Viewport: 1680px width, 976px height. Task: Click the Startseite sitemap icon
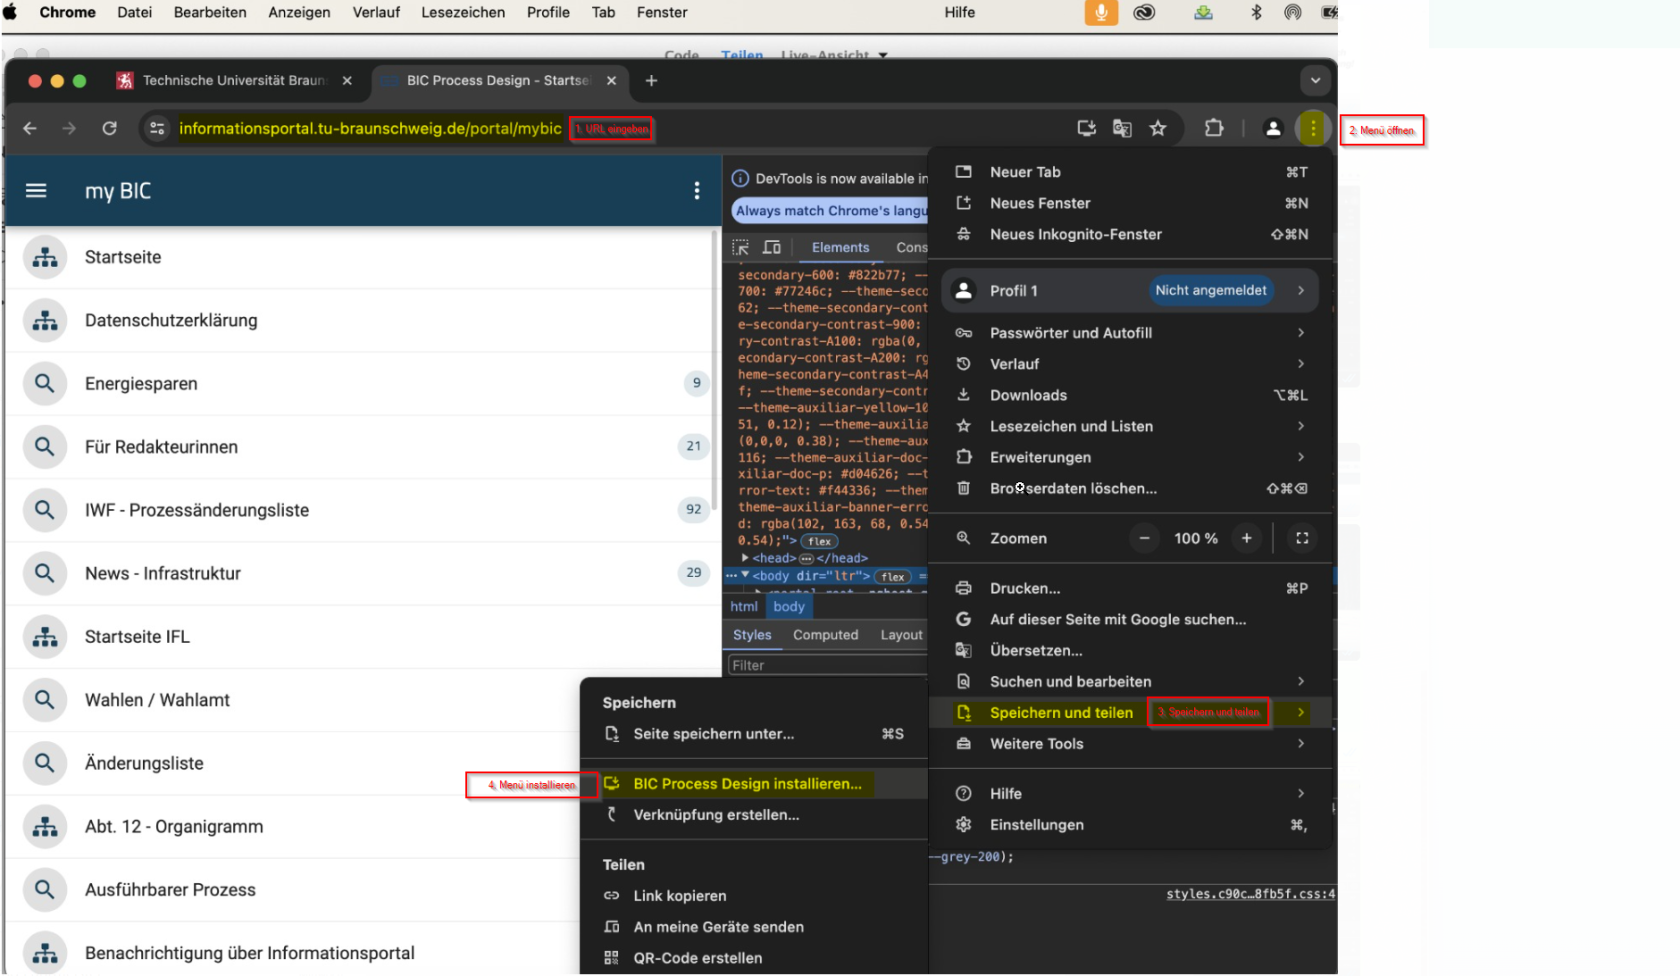coord(44,257)
